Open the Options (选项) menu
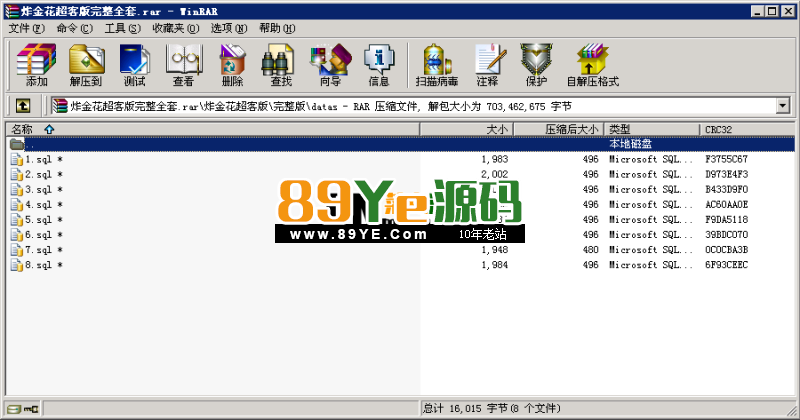Image resolution: width=800 pixels, height=420 pixels. [x=229, y=28]
